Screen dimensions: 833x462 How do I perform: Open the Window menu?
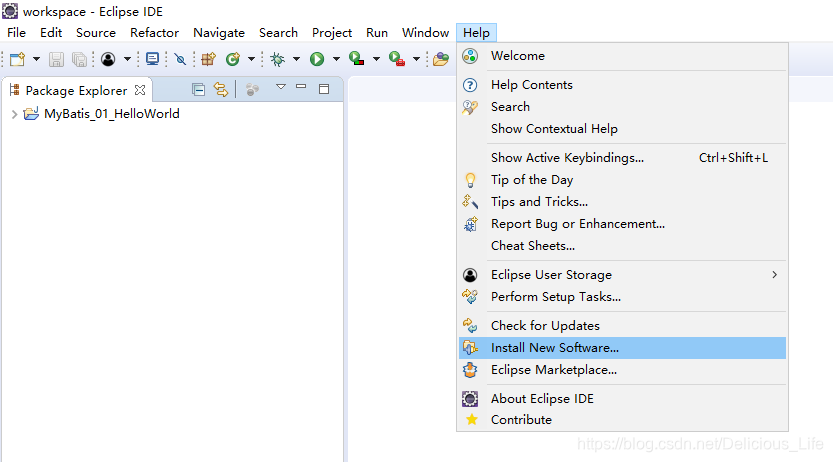coord(426,33)
